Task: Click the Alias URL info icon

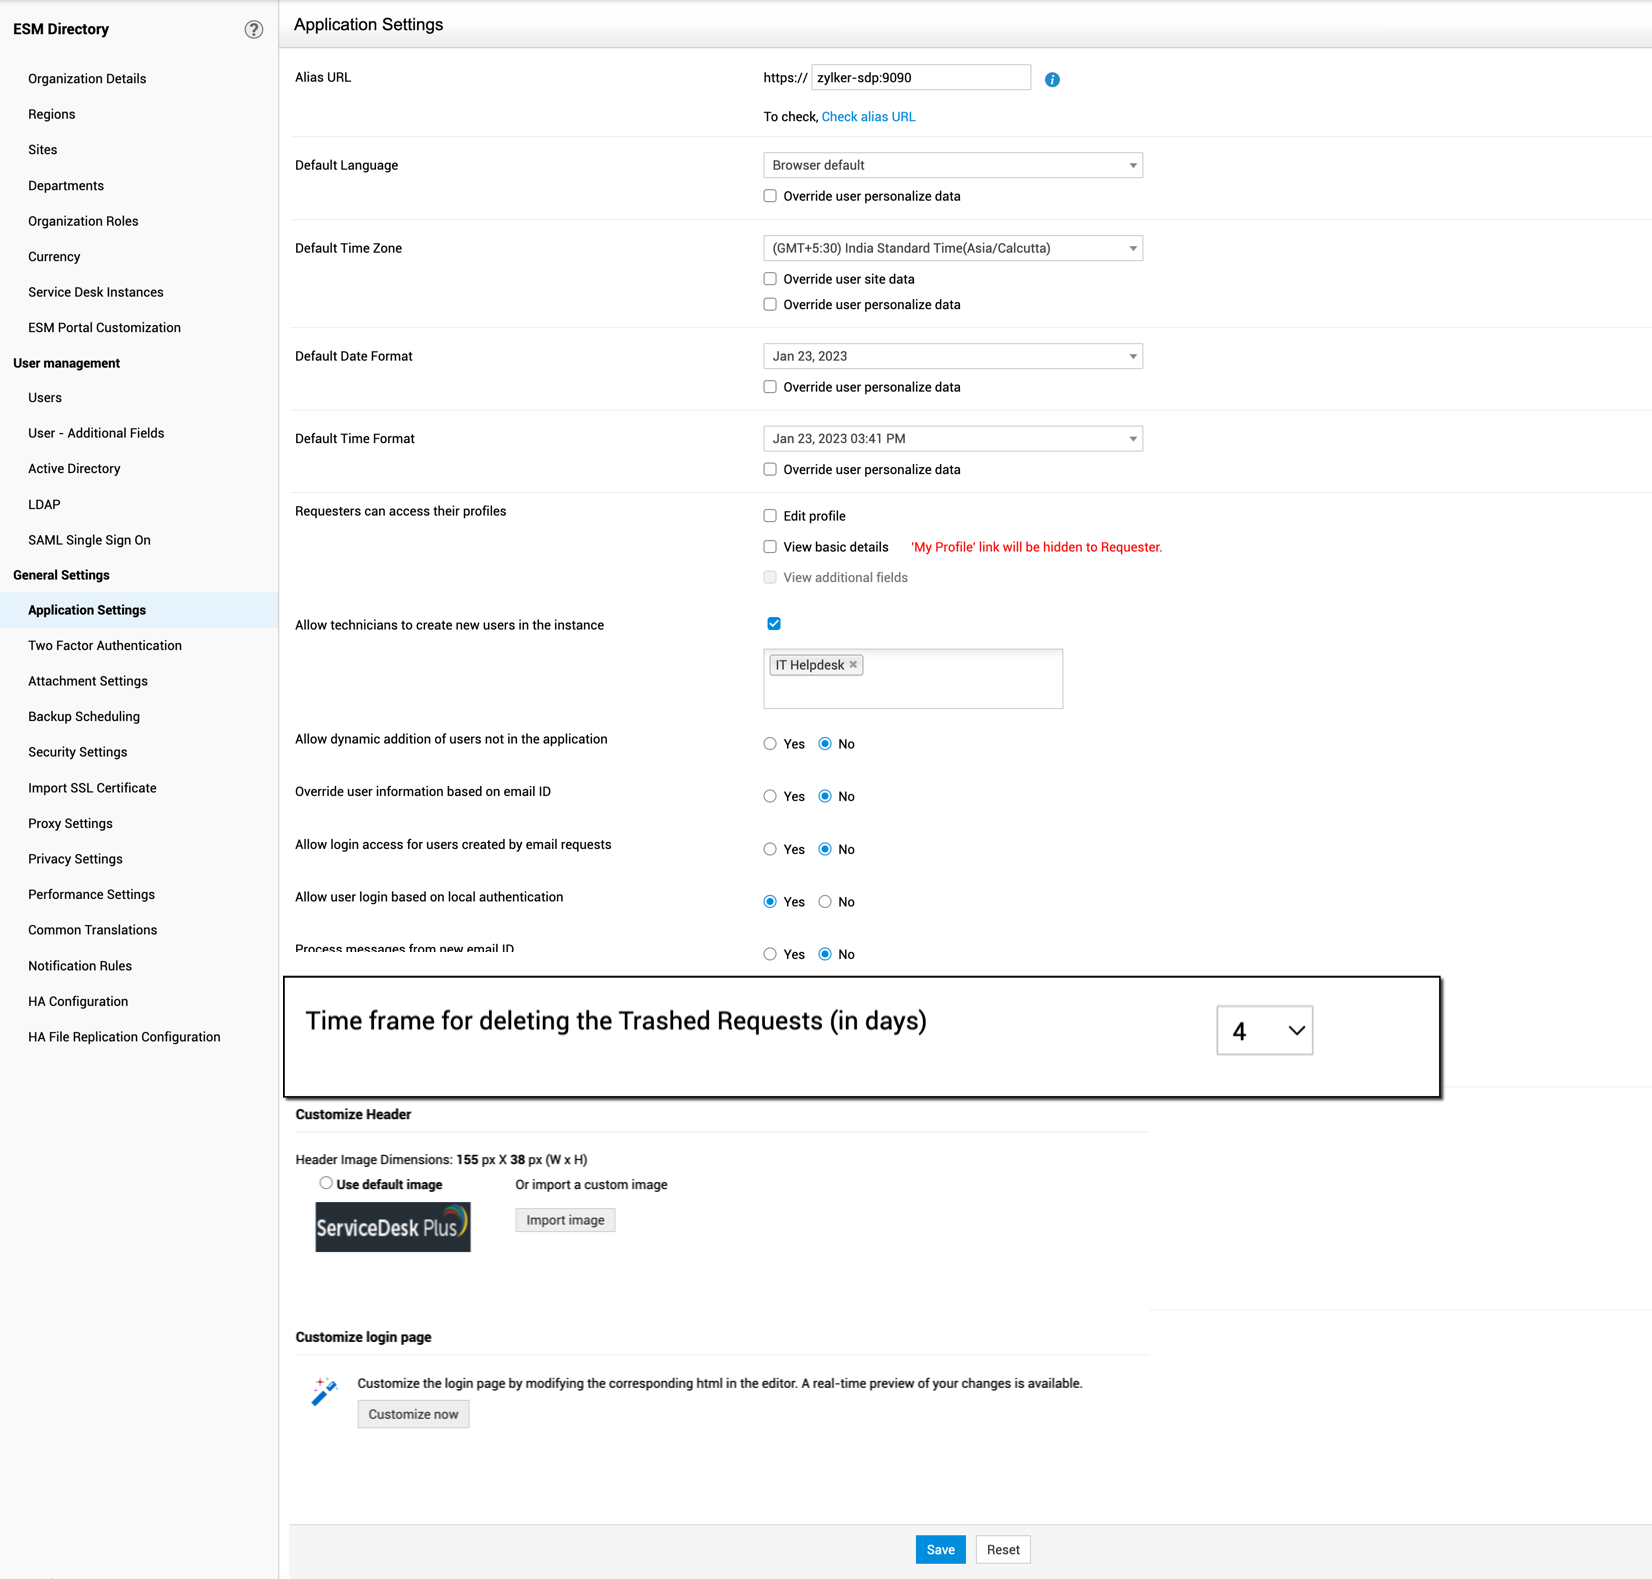Action: pos(1052,79)
